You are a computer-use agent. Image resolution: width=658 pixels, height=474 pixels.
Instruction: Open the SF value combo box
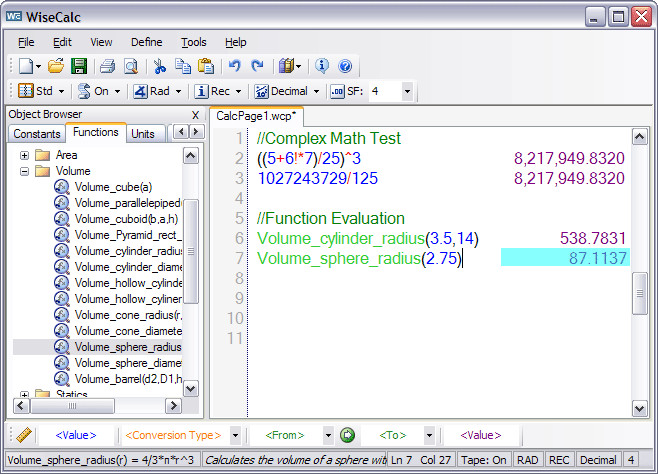point(407,91)
